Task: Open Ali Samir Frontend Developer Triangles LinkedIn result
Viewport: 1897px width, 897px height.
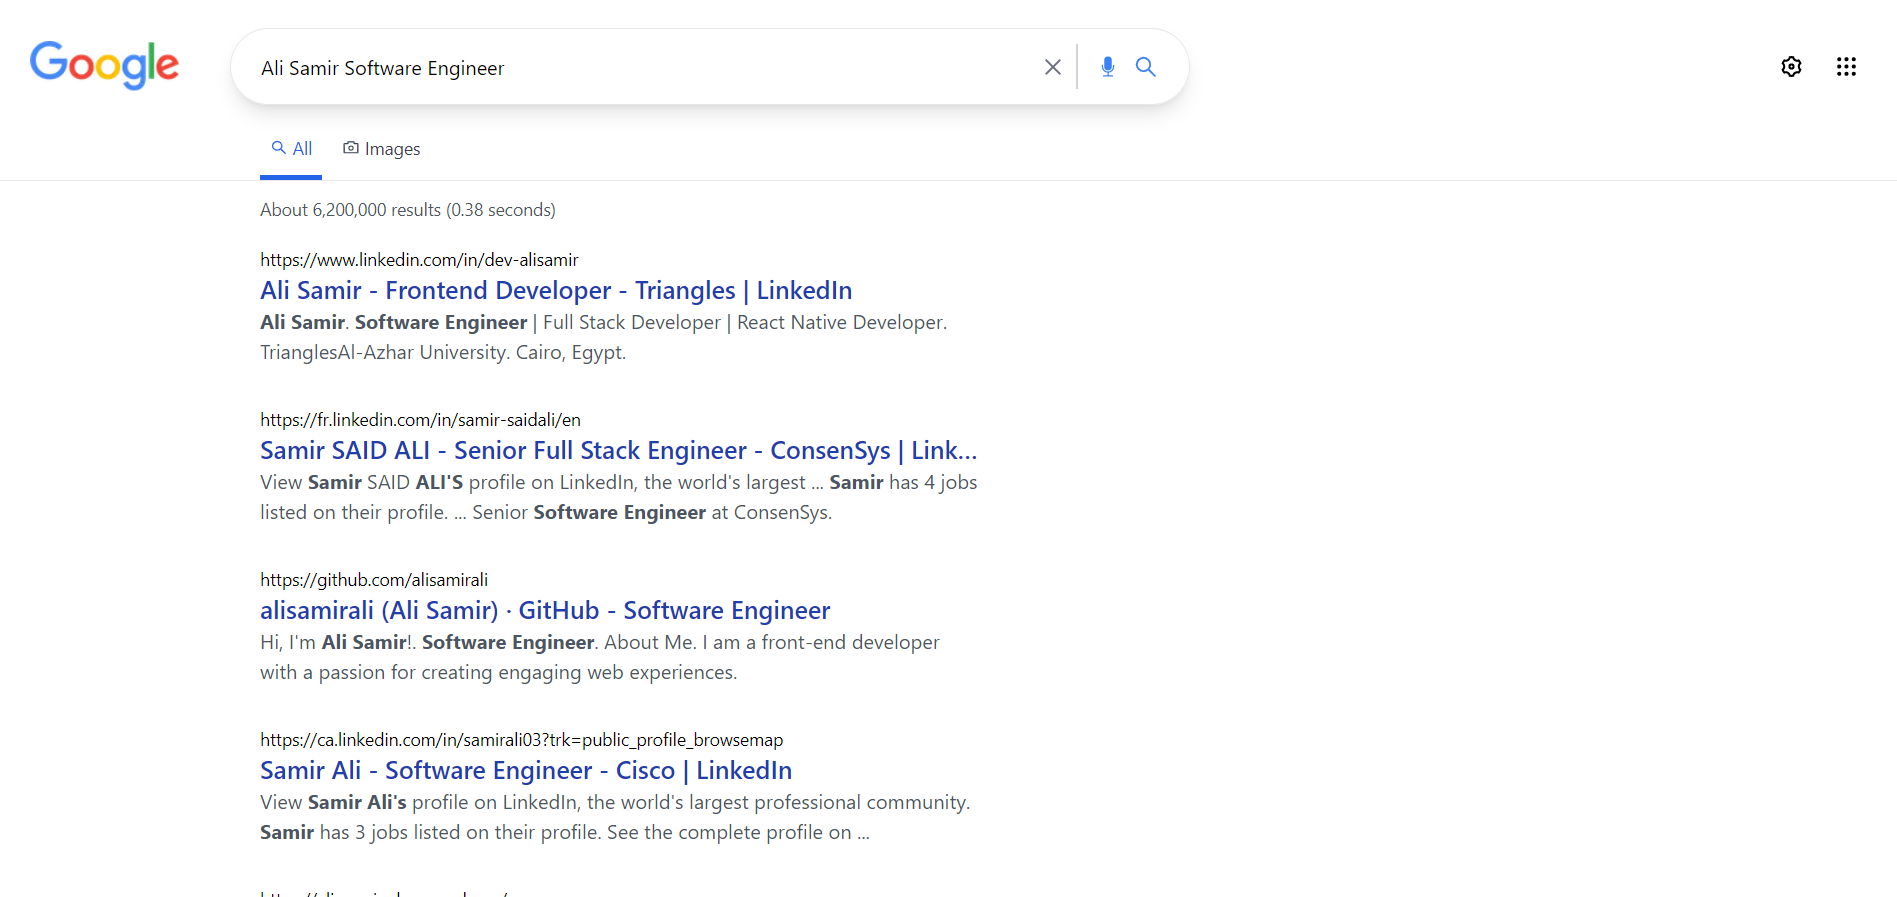Action: coord(556,291)
